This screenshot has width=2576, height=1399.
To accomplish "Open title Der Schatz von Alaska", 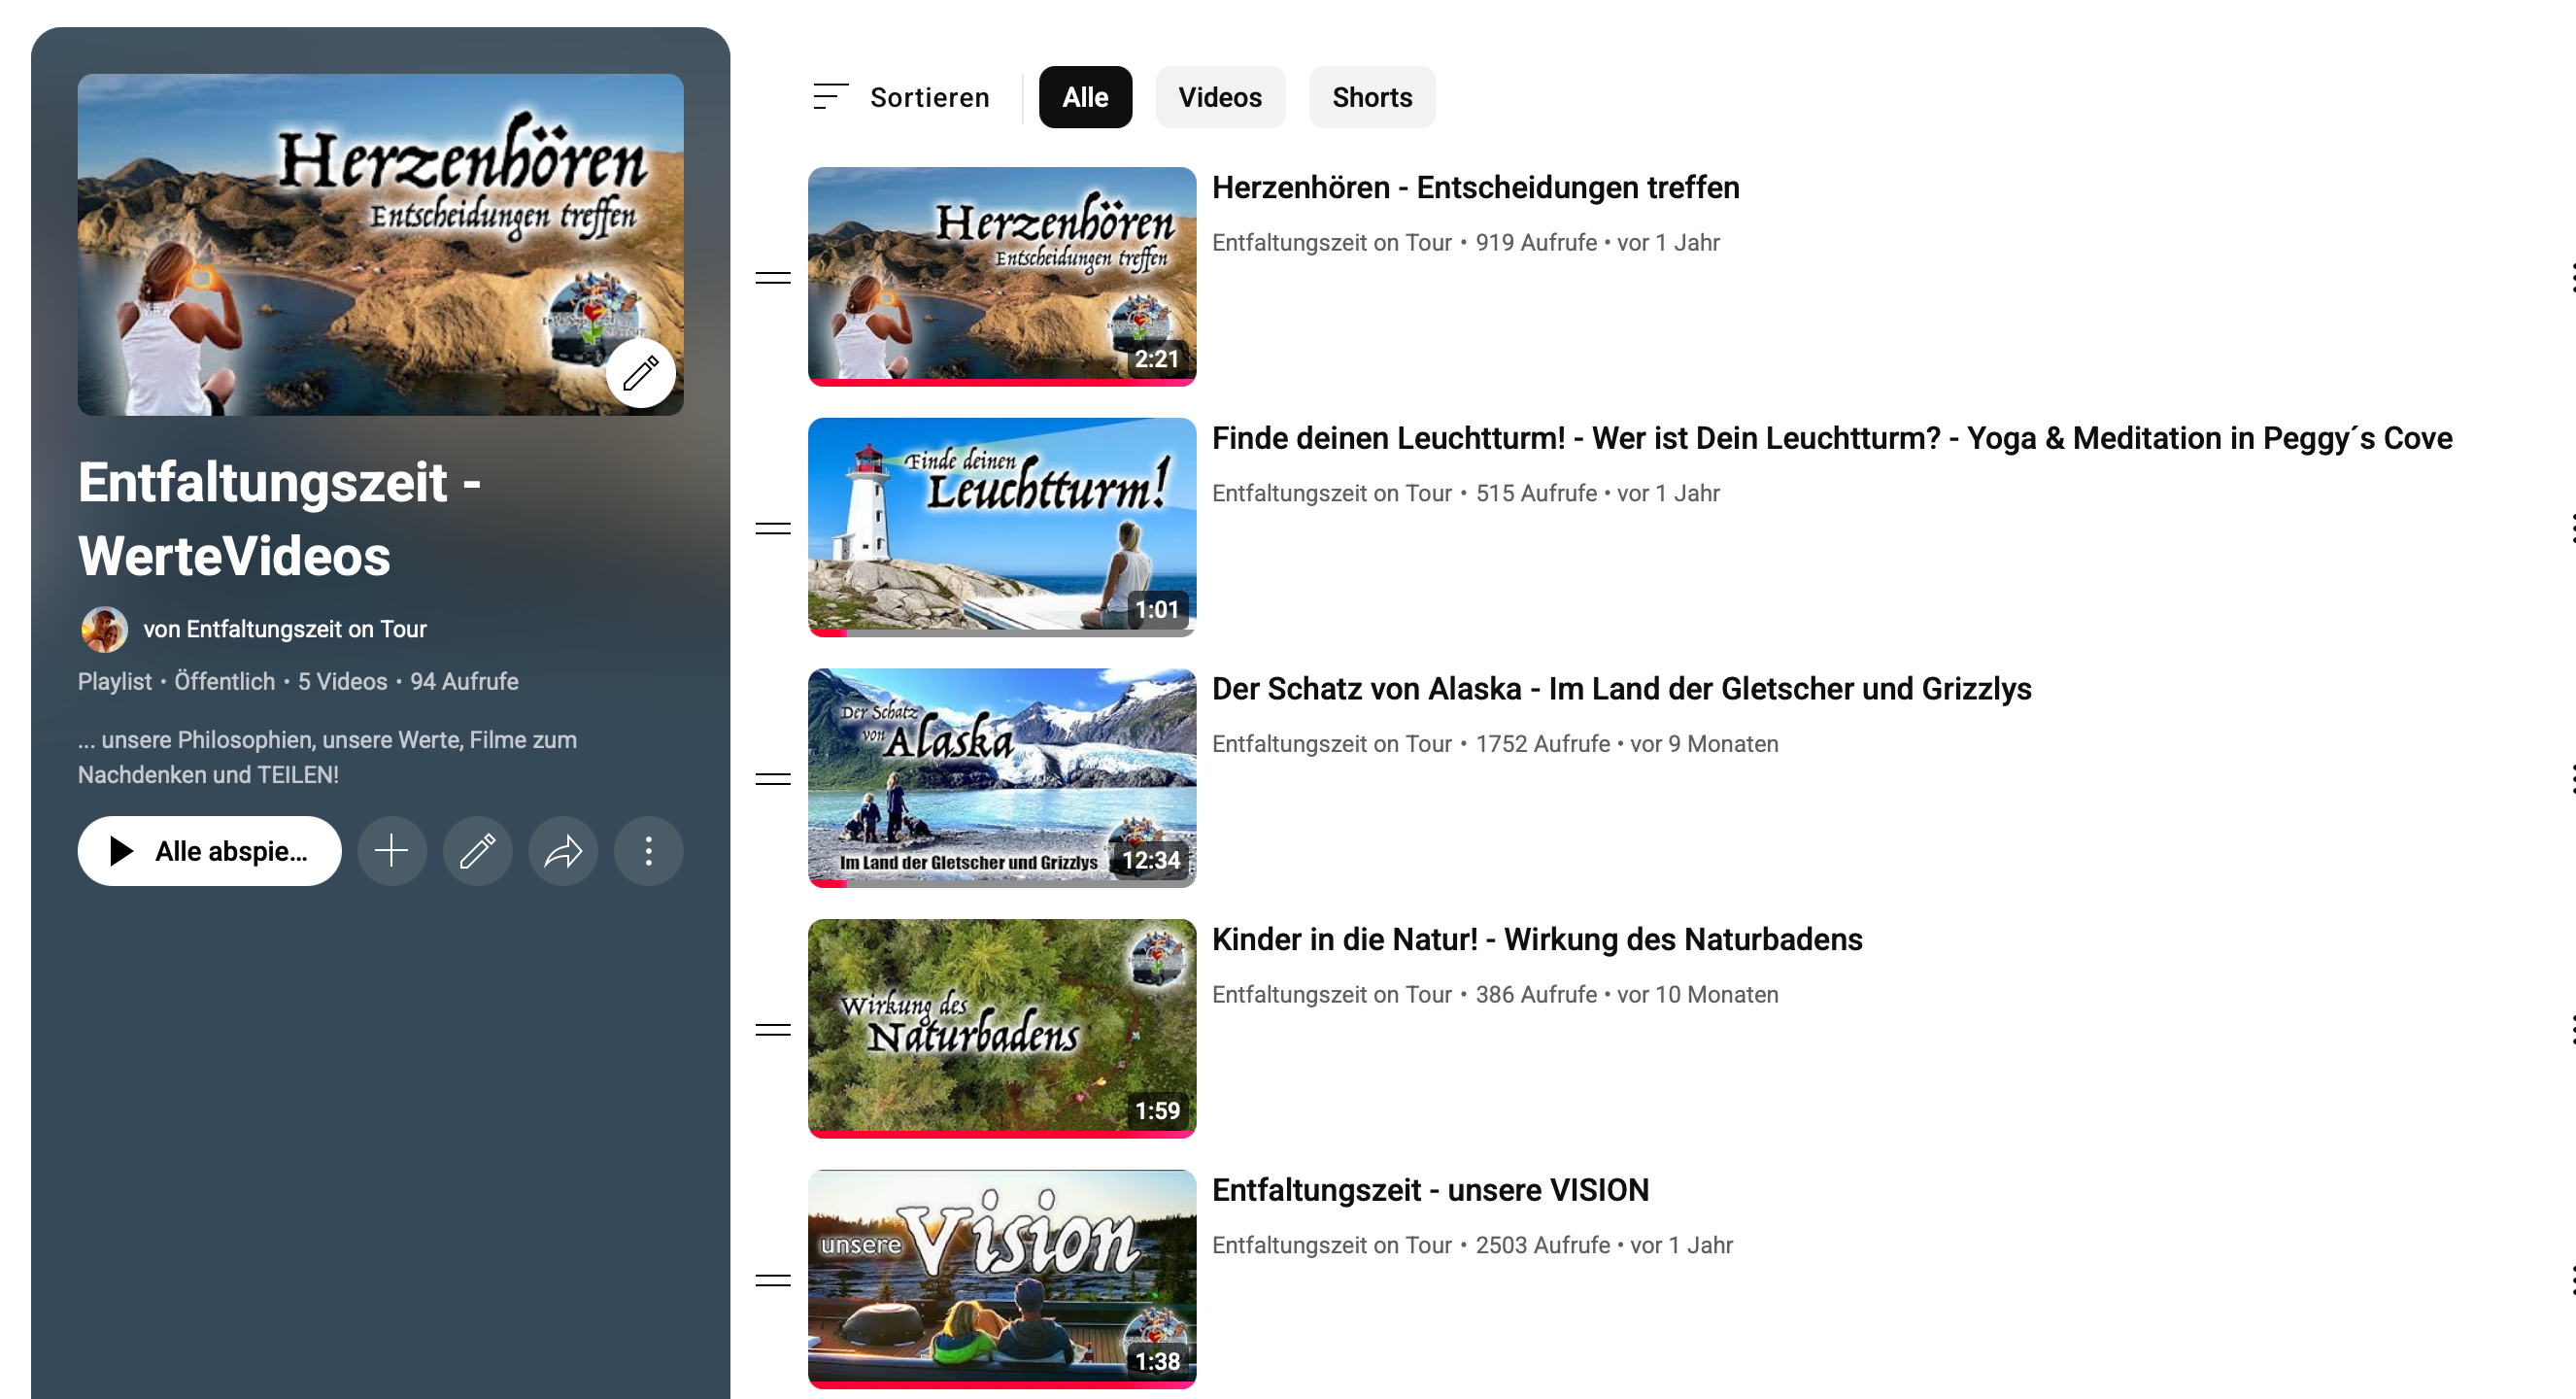I will tap(1620, 689).
